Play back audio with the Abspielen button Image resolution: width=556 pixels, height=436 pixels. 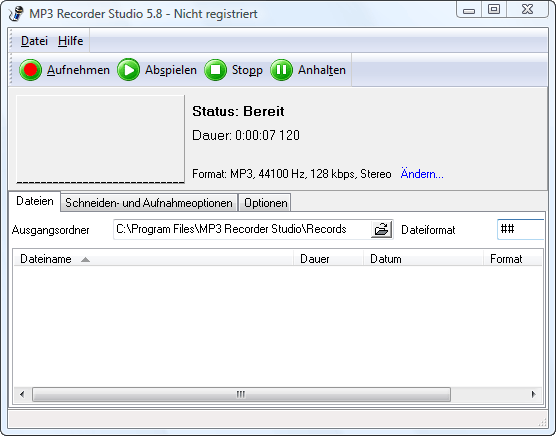[157, 70]
